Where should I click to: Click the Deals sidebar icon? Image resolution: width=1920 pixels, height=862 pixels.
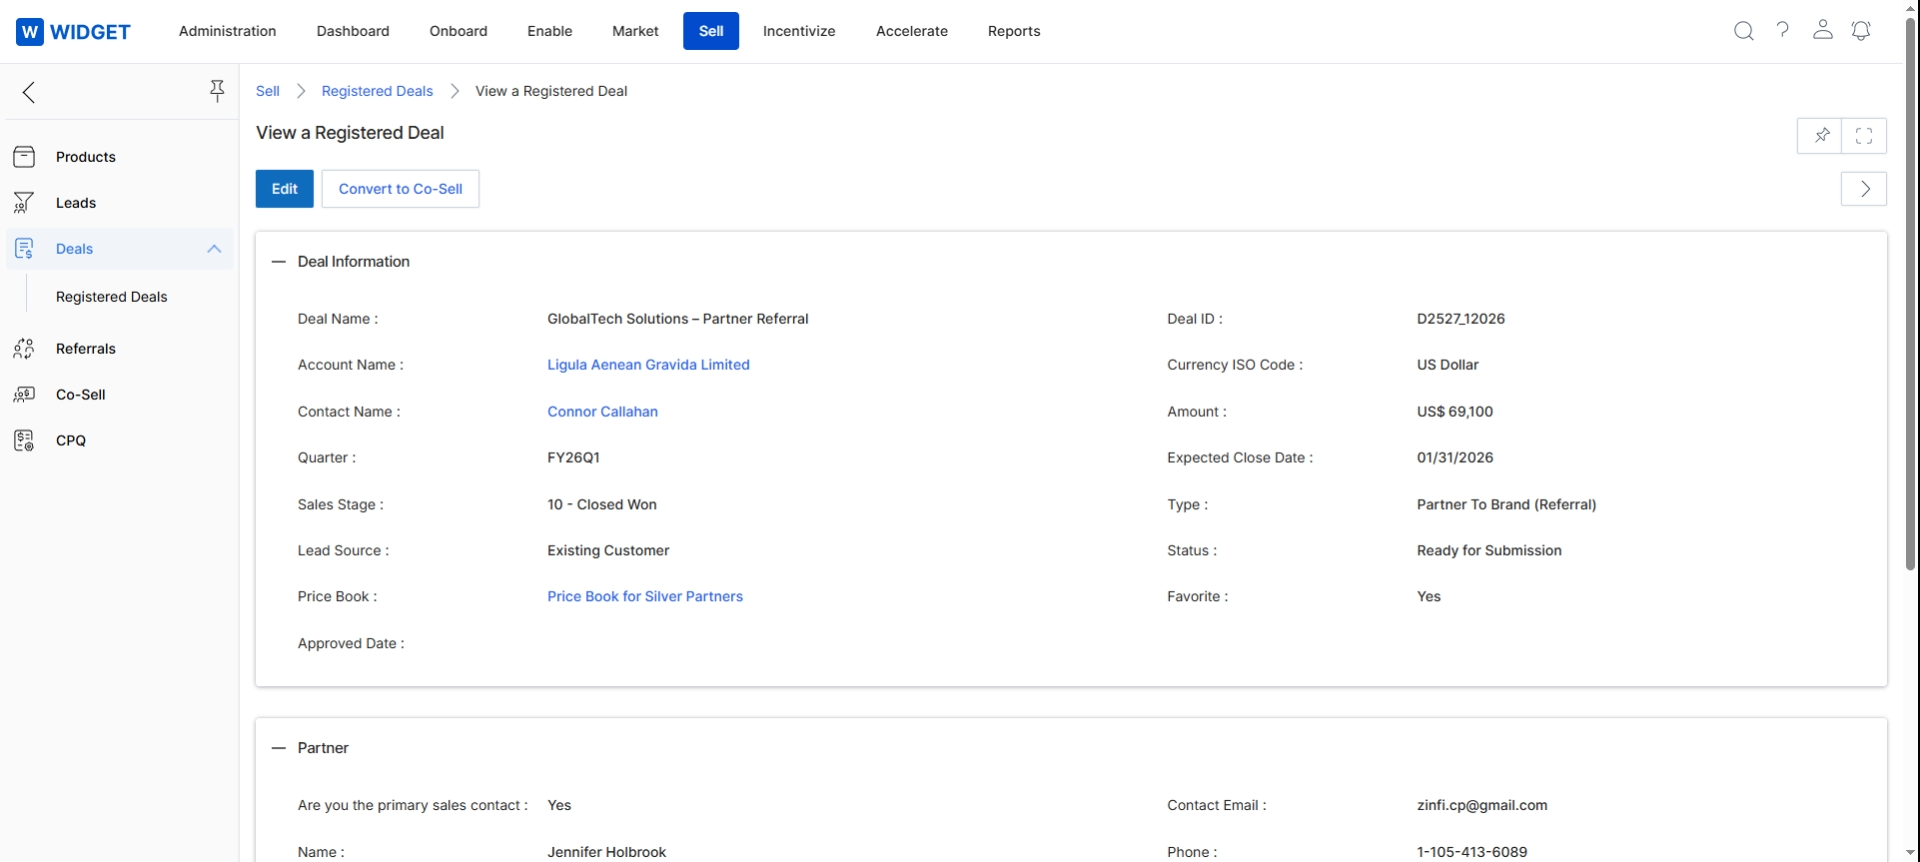[x=24, y=249]
